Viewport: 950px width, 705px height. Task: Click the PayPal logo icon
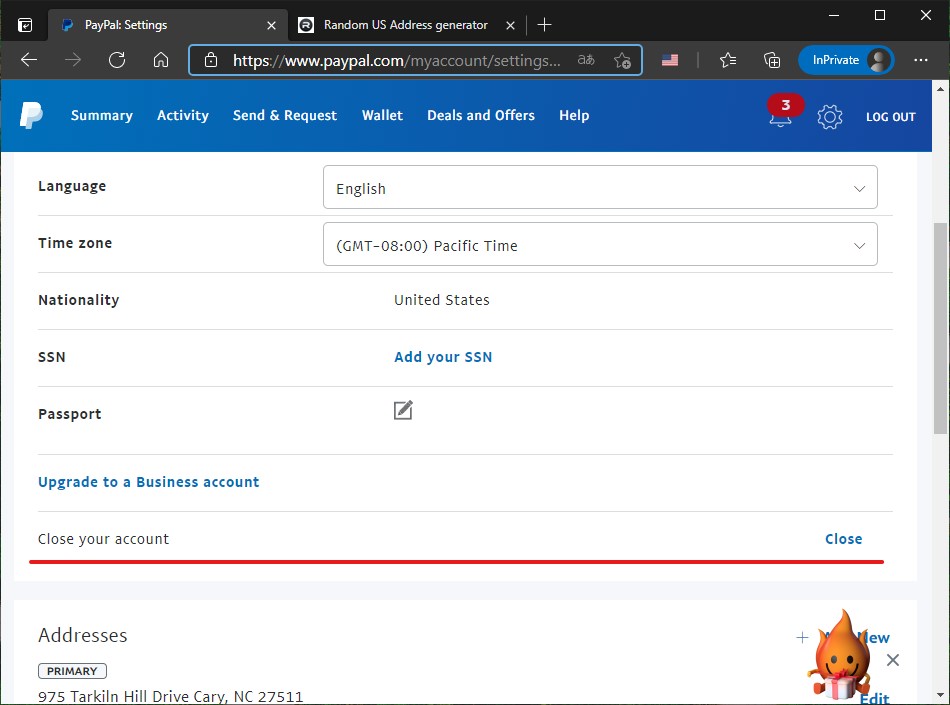[x=31, y=116]
